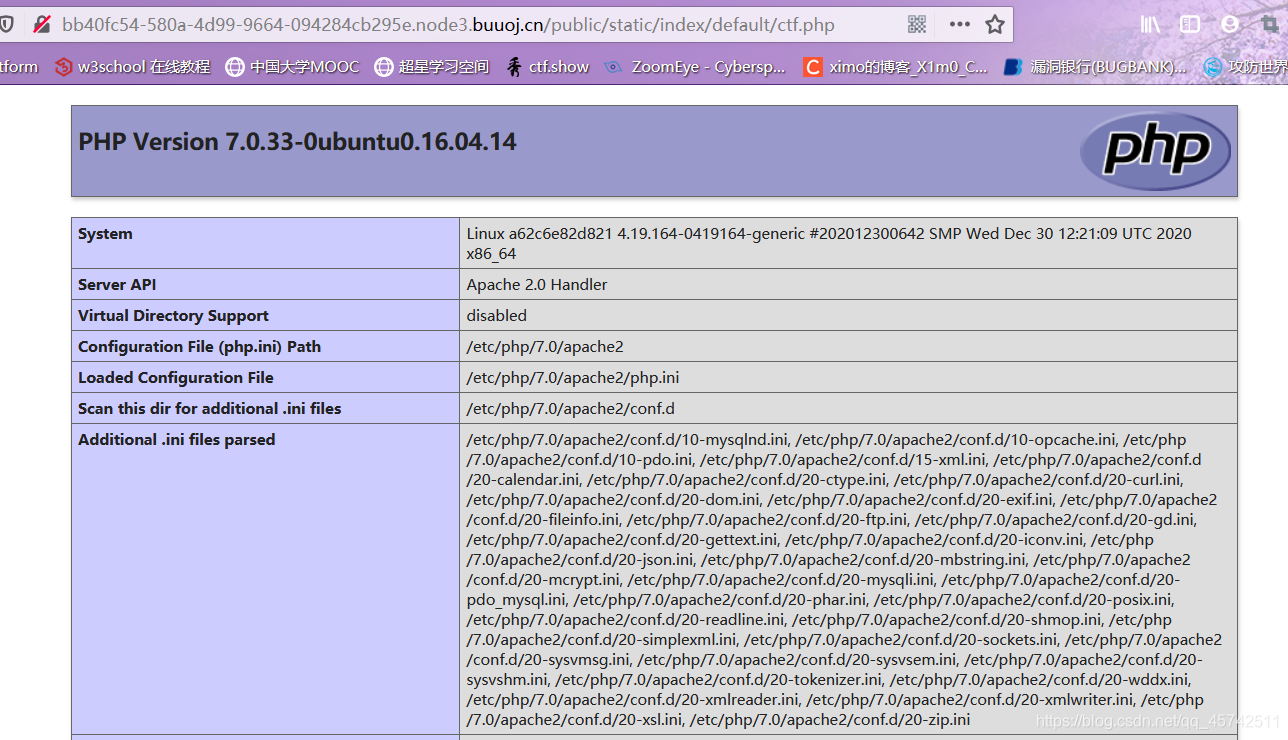
Task: Show sidebars icon in toolbar
Action: pyautogui.click(x=1190, y=24)
